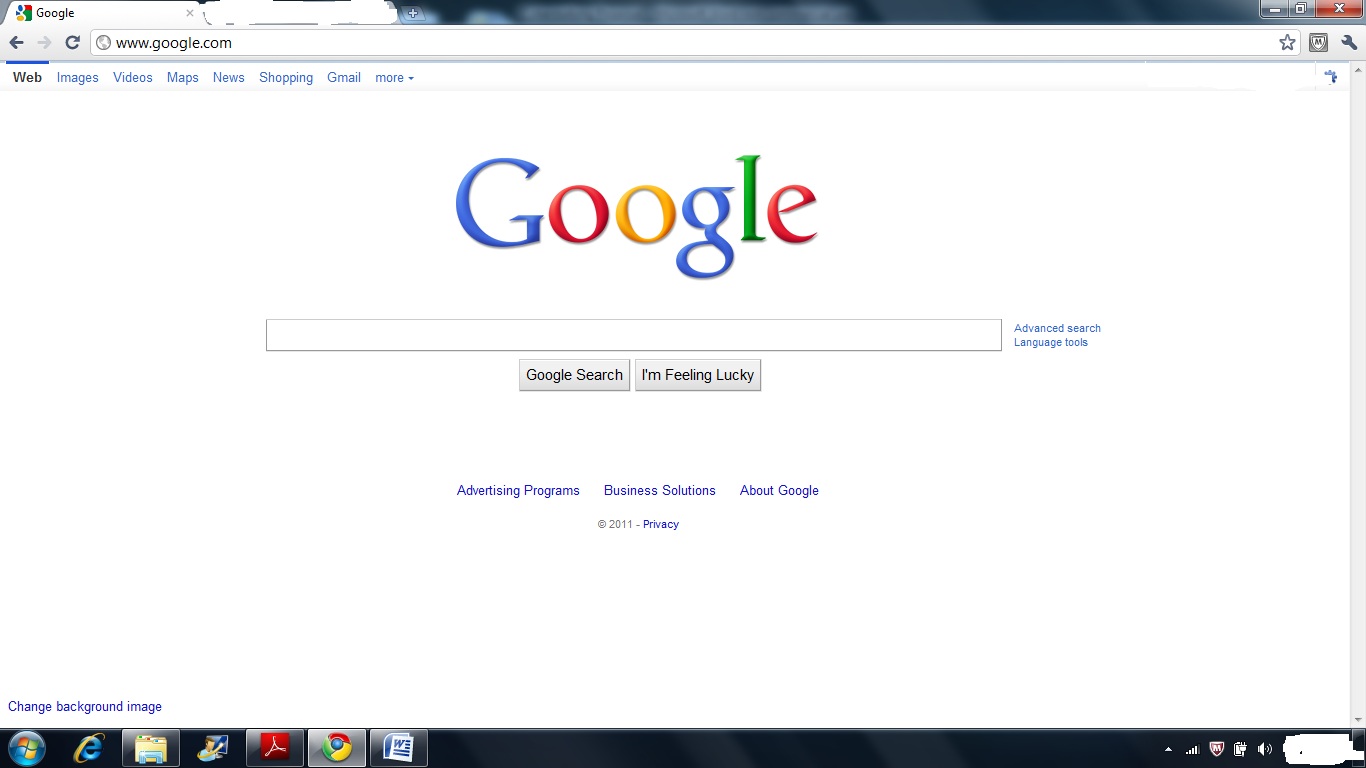
Task: Go back with the browser back arrow
Action: [x=16, y=43]
